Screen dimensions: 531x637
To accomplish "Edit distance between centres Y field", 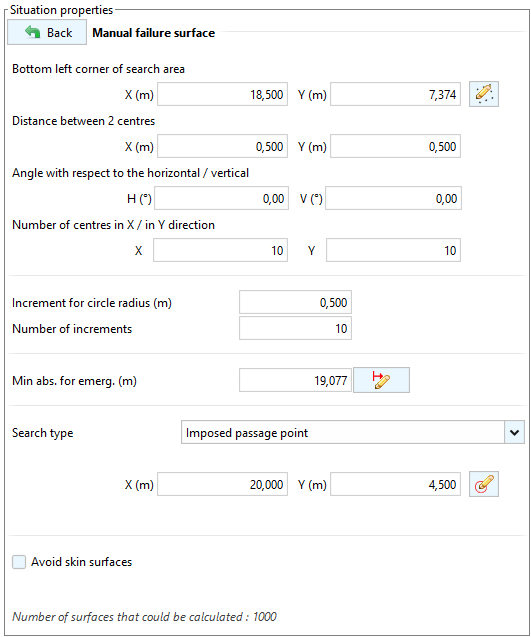I will tap(395, 146).
